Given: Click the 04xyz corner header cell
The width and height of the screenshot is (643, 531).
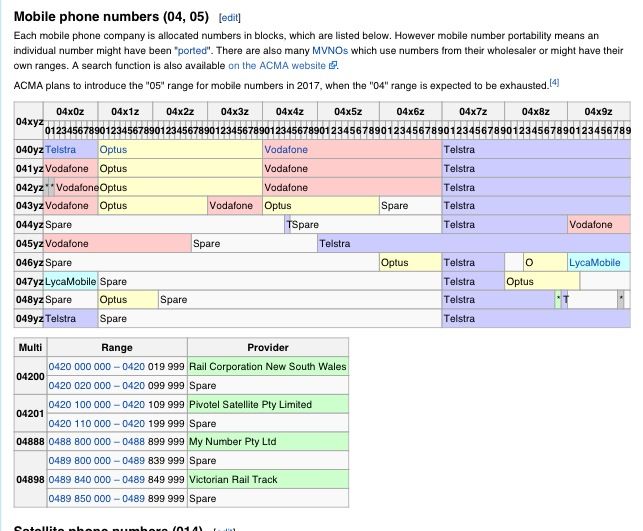Looking at the screenshot, I should click(x=29, y=121).
